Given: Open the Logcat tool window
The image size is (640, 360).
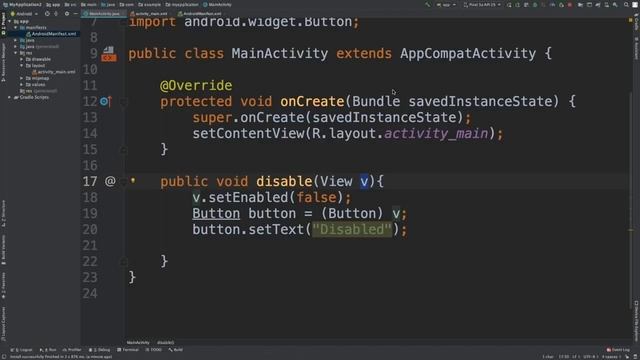Looking at the screenshot, I should point(21,350).
